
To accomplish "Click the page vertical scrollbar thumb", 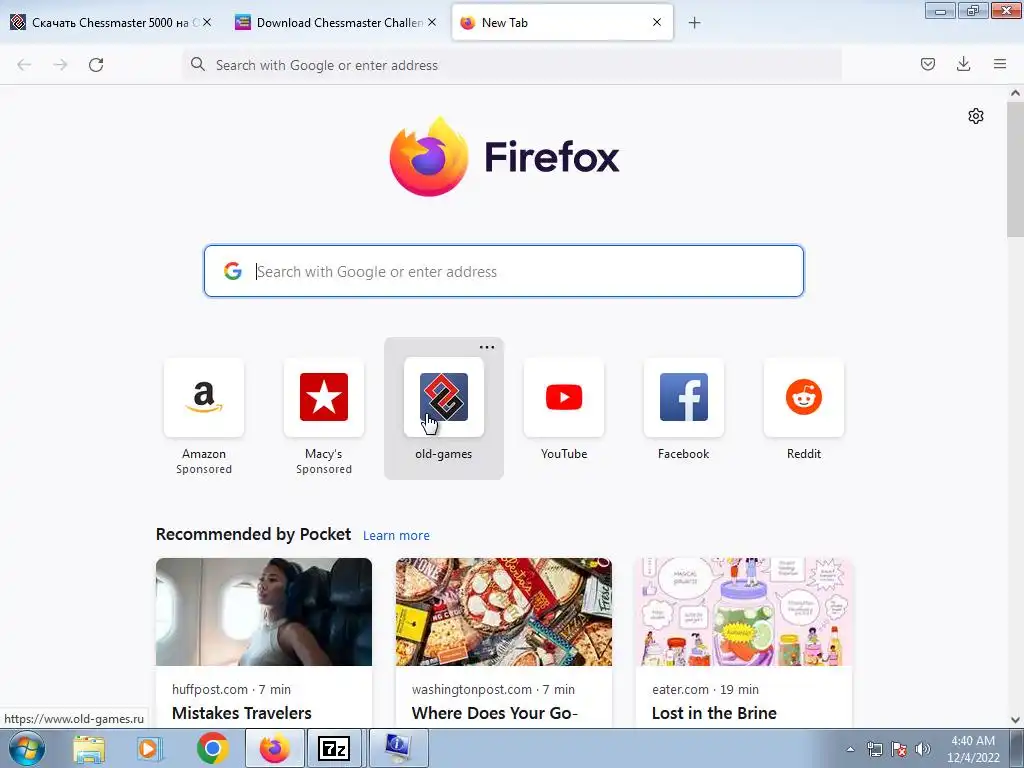I will coord(1015,170).
